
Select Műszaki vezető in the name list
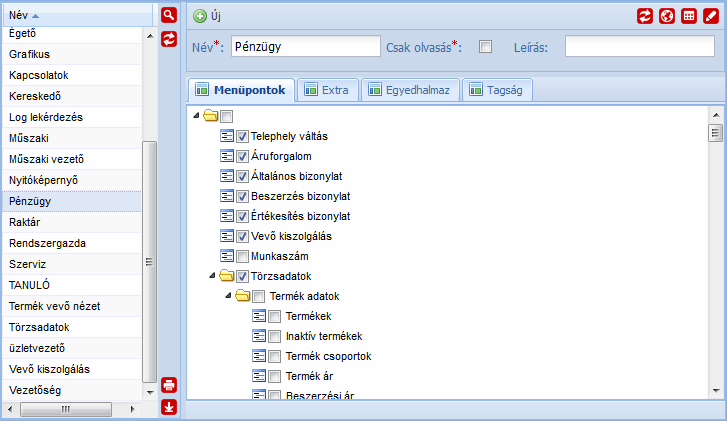coord(72,159)
